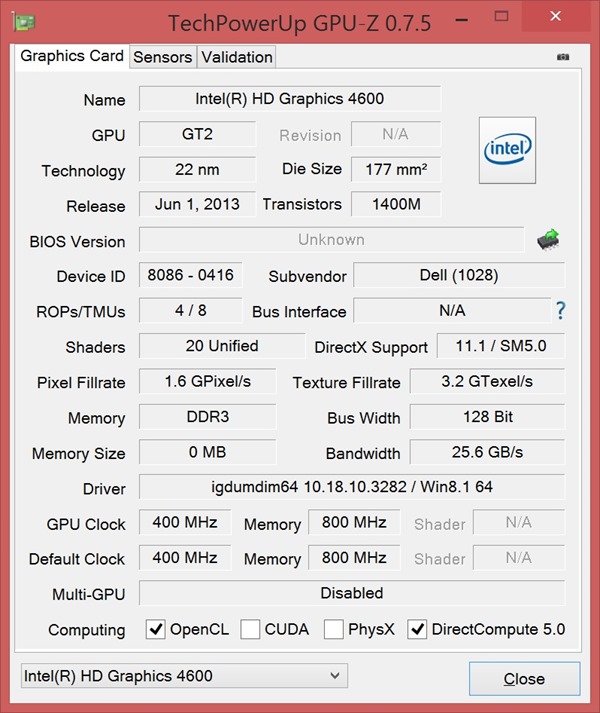
Task: Click the GPU Clock row Shader N/A field
Action: coord(519,522)
